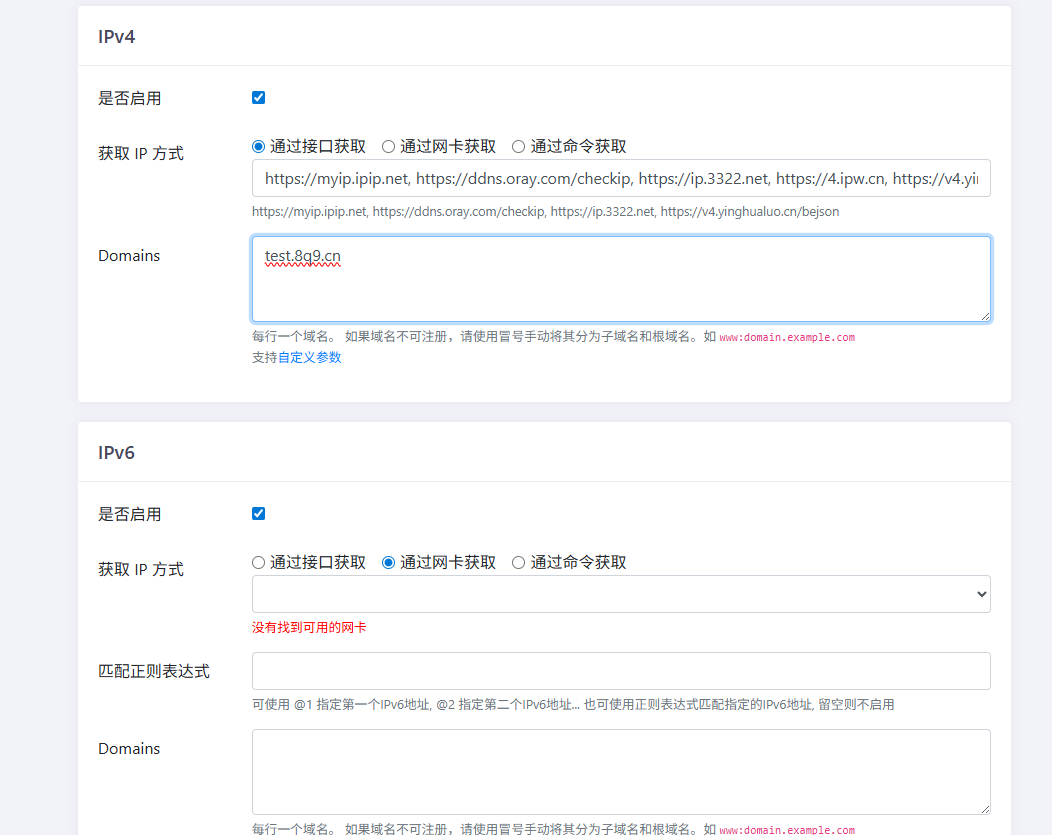
Task: Select IPv4 通过接口获取 radio option
Action: (259, 146)
